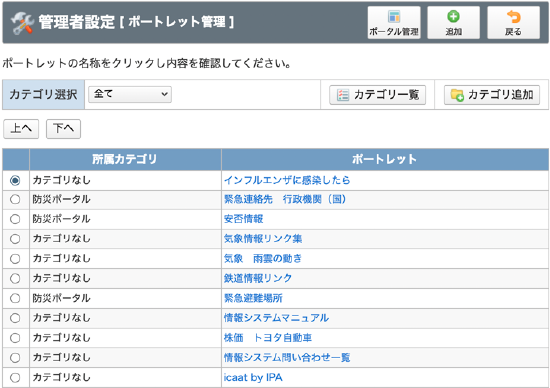
Task: Select the radio button for 鉄道情報リンク
Action: (15, 279)
